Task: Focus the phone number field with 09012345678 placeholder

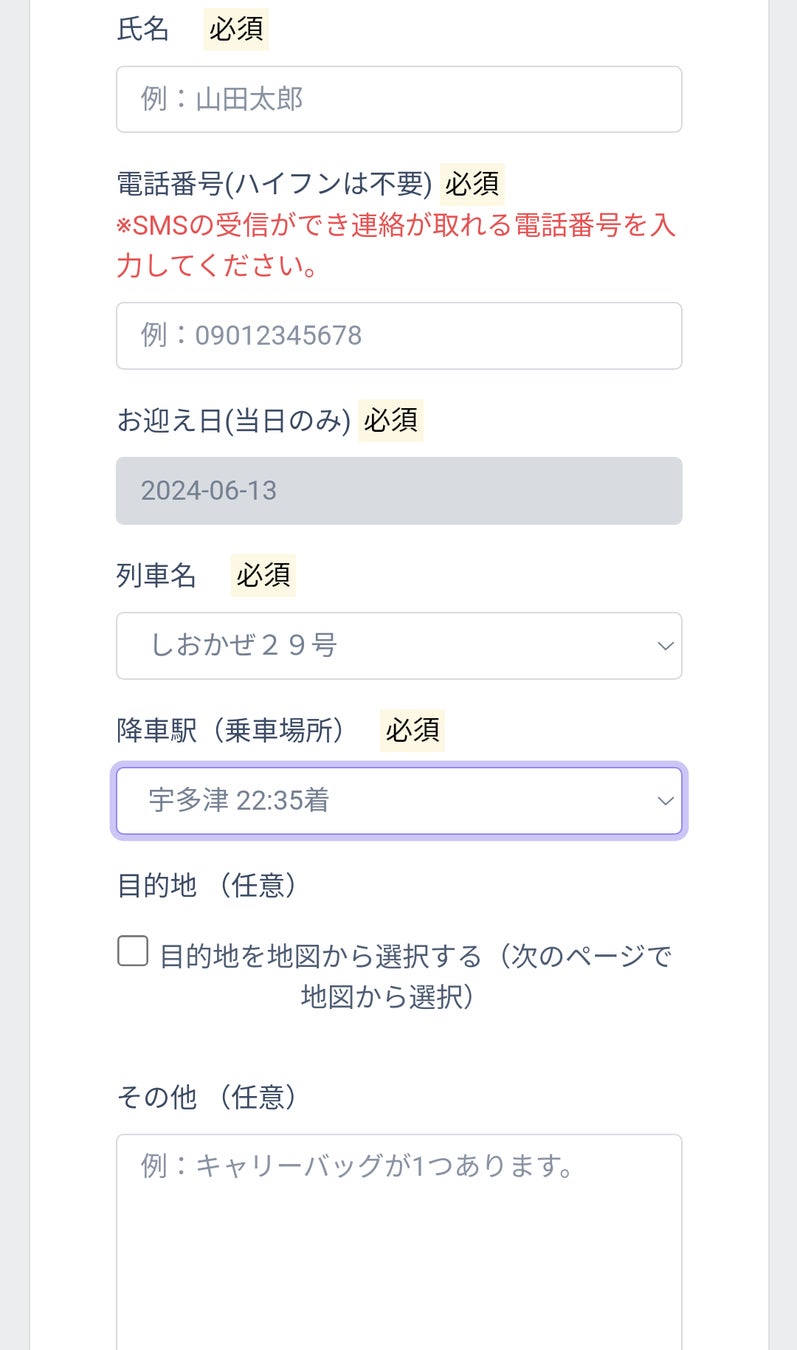Action: 398,335
